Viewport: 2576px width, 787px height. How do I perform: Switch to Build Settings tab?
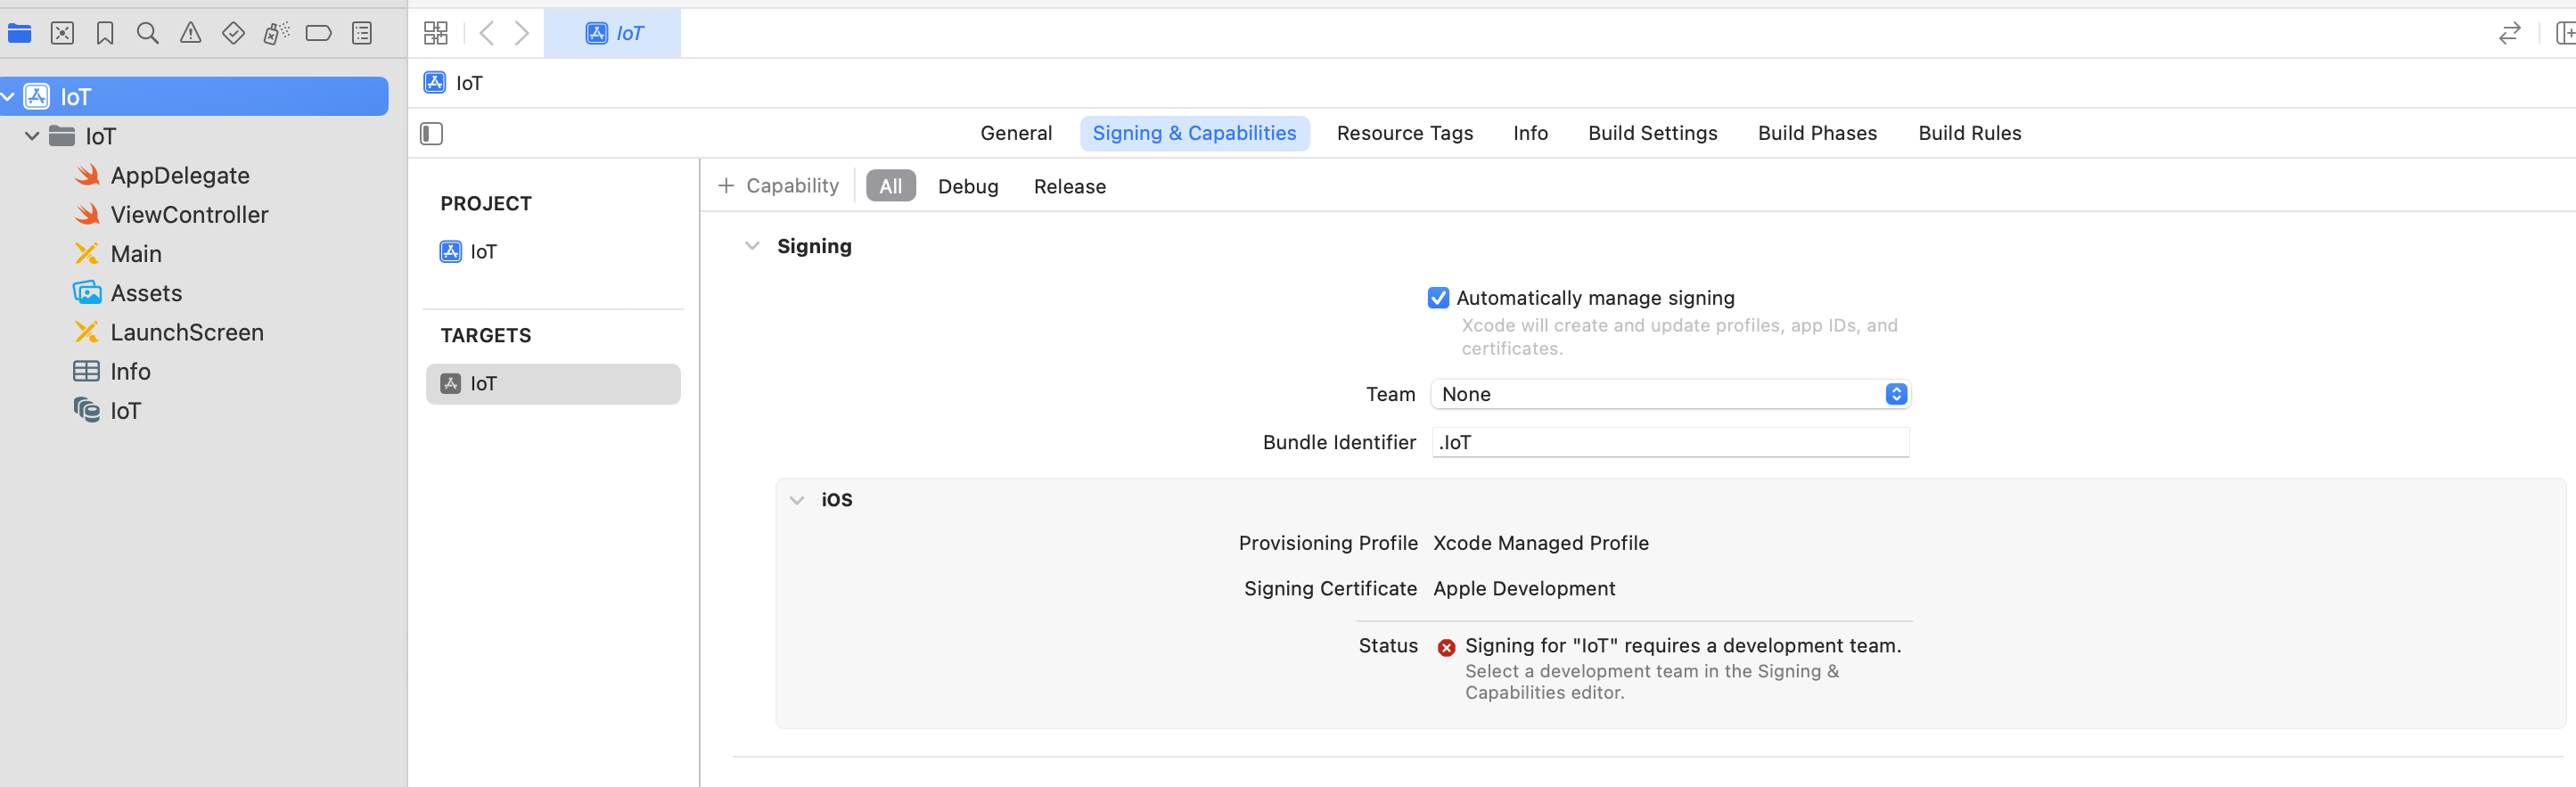(x=1652, y=133)
